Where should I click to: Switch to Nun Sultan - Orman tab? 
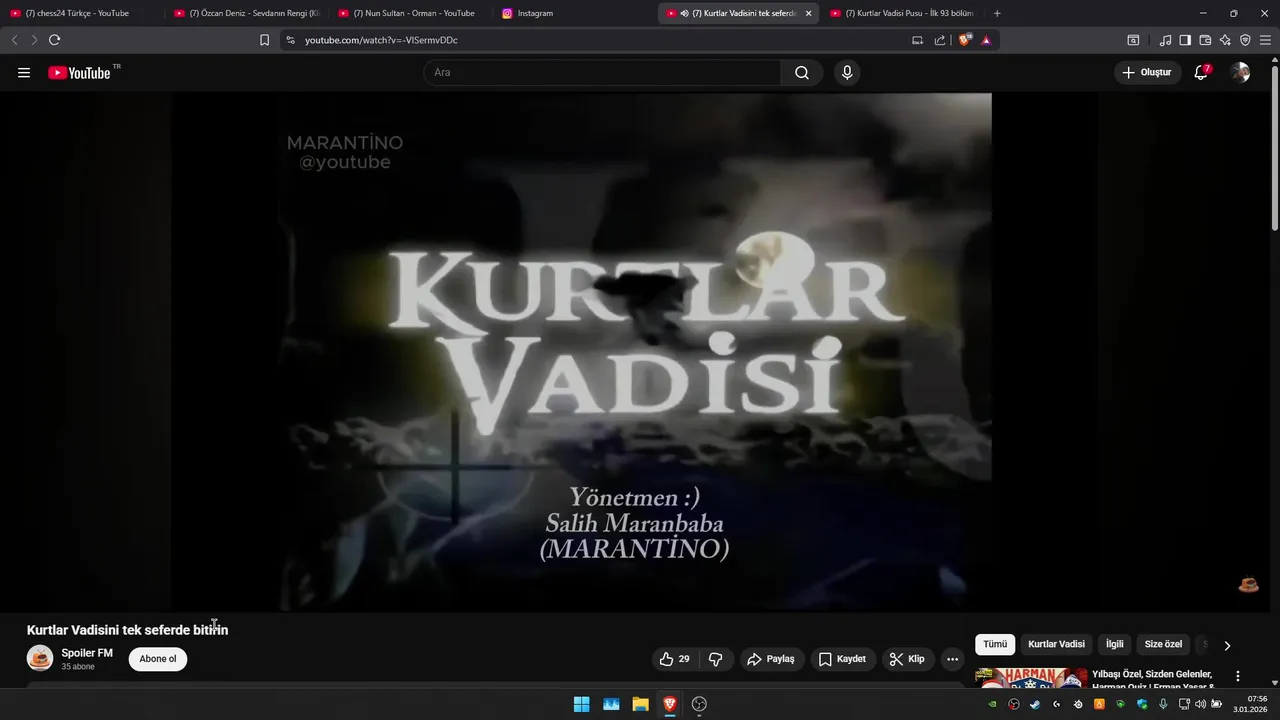click(x=411, y=13)
